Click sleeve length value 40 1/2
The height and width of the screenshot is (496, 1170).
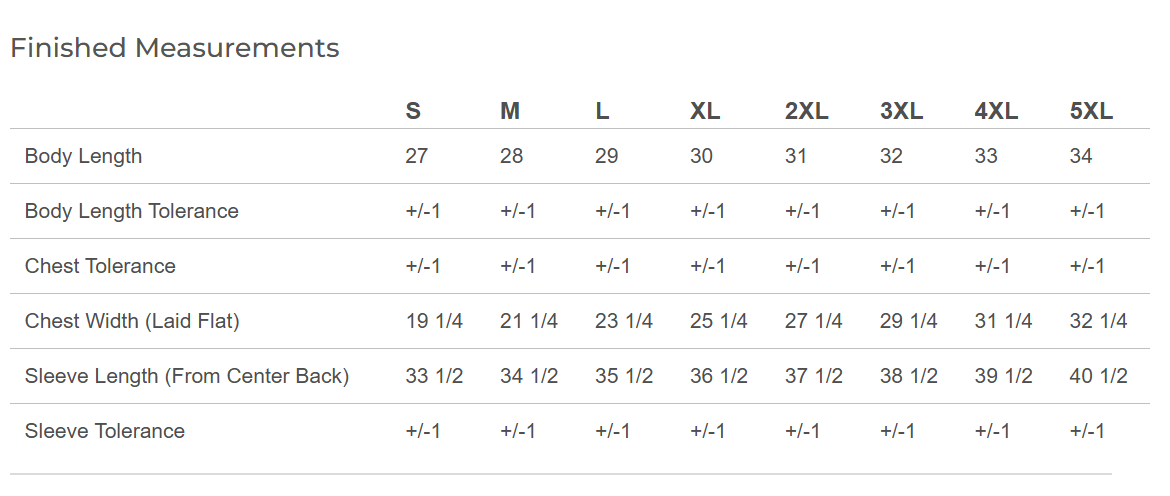point(1098,377)
